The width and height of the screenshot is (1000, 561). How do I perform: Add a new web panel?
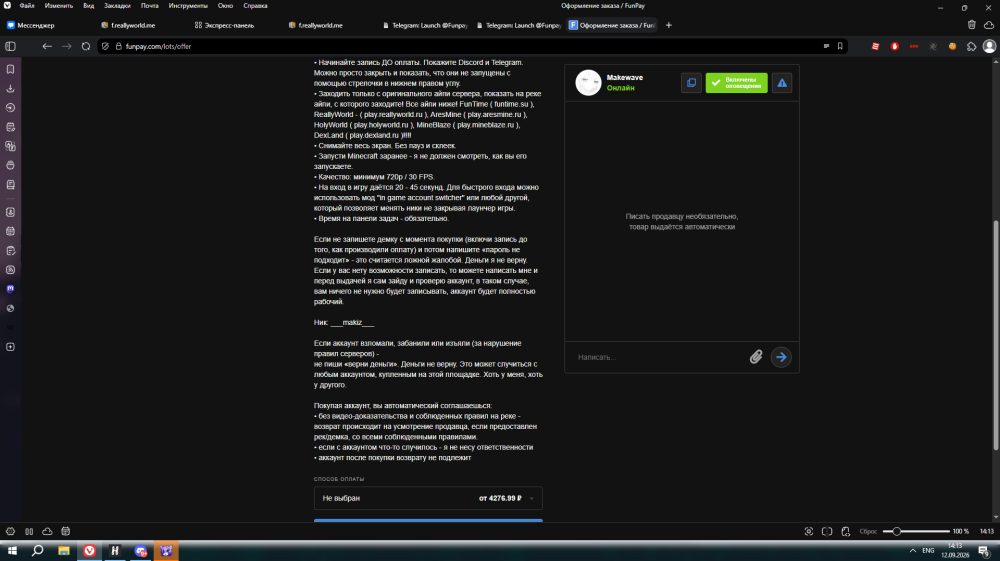pyautogui.click(x=10, y=347)
